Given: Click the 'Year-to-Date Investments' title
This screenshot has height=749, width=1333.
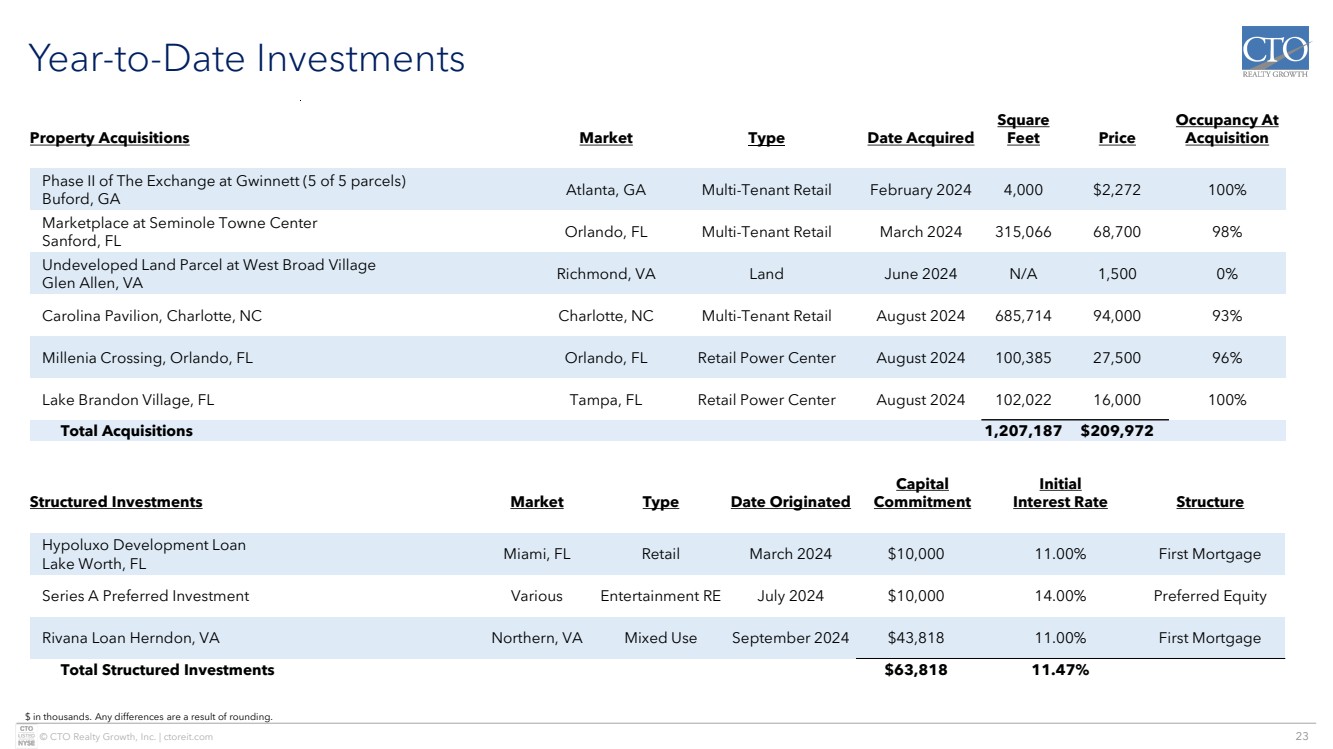Looking at the screenshot, I should 246,59.
